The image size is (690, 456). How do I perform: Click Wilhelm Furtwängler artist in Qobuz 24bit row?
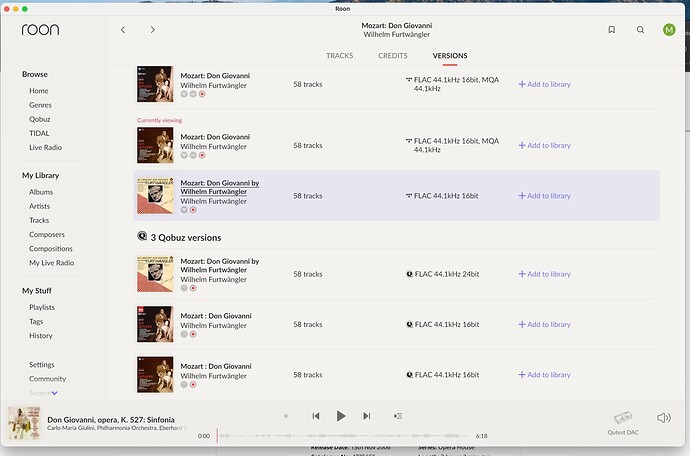[213, 279]
